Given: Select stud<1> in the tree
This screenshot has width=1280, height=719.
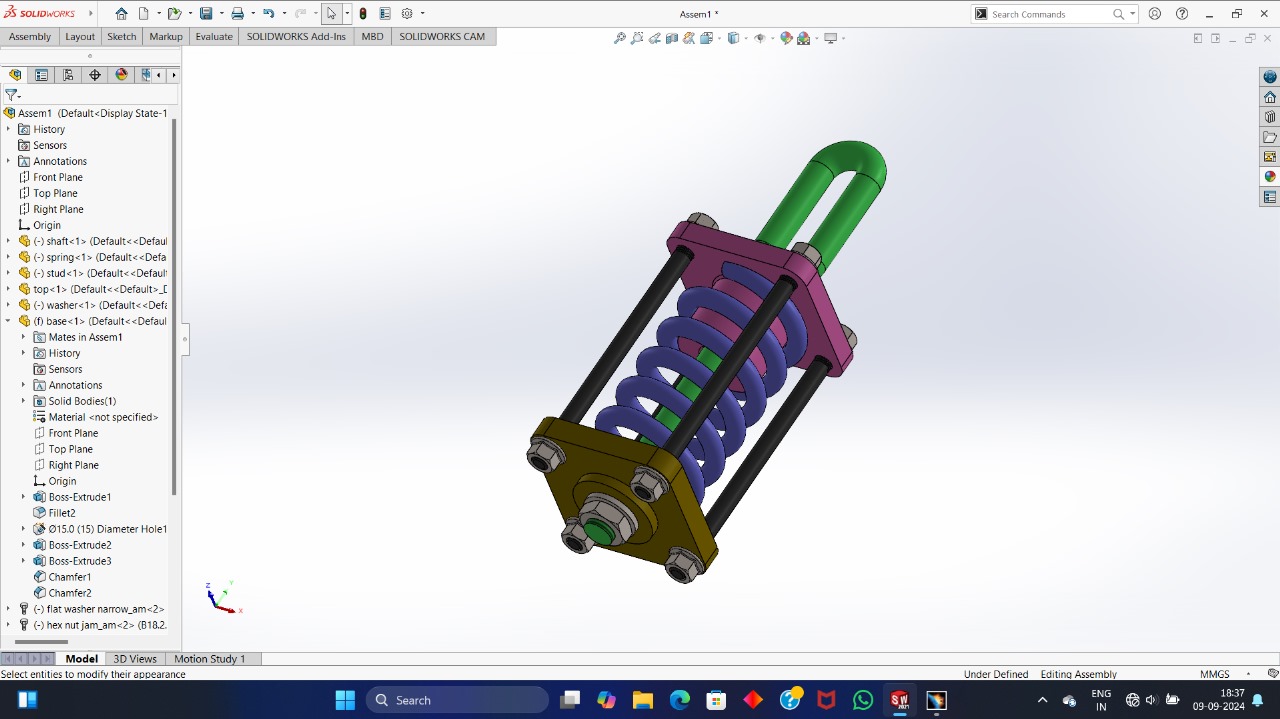Looking at the screenshot, I should point(99,273).
